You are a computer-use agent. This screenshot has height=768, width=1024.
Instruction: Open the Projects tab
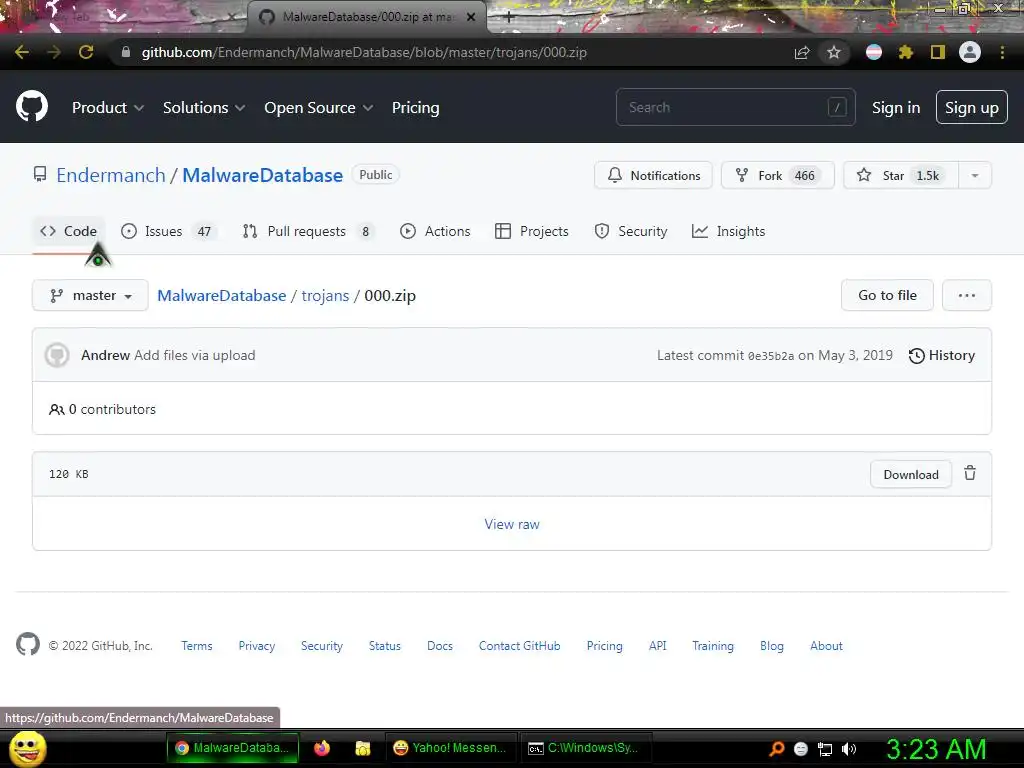[x=532, y=231]
